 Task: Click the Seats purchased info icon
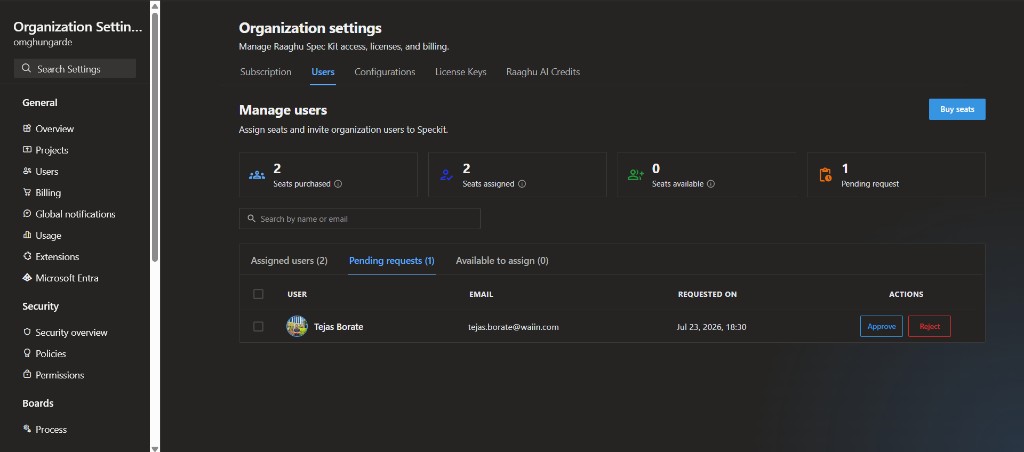(x=338, y=184)
